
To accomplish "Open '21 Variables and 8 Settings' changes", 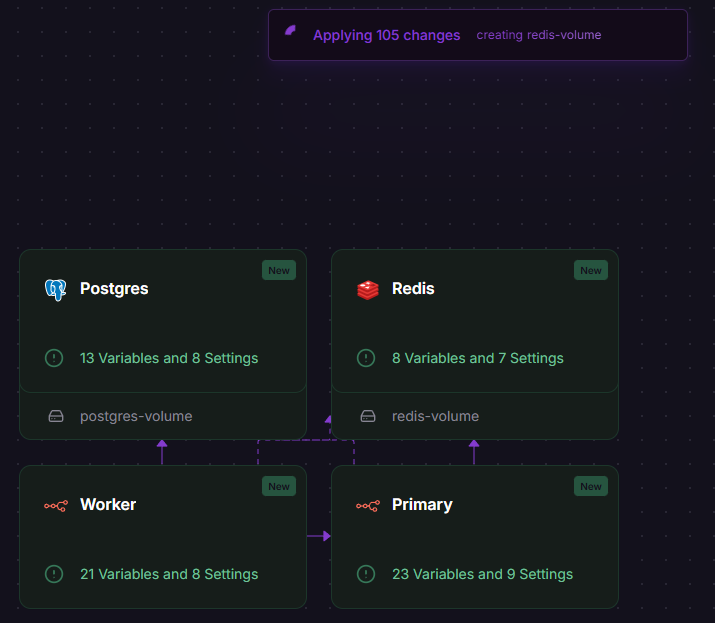I will click(x=169, y=575).
